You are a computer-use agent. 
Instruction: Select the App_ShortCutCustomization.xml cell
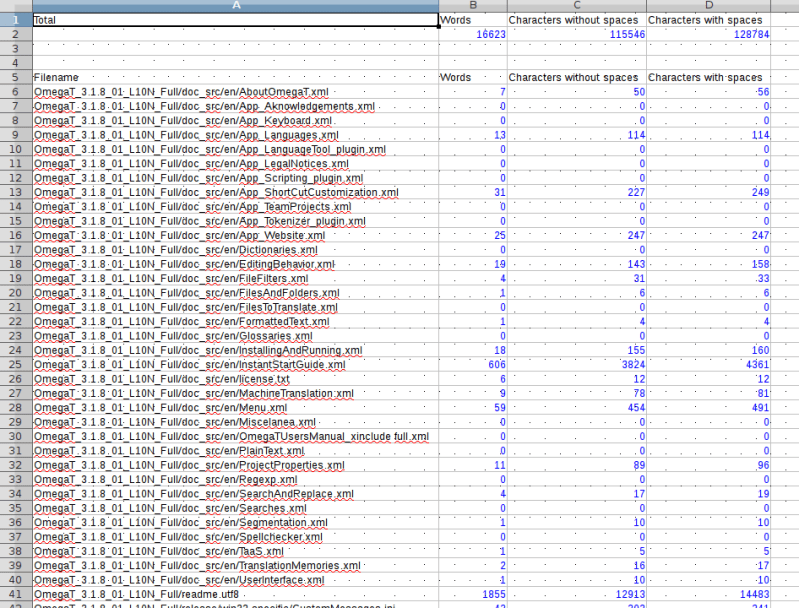point(235,192)
